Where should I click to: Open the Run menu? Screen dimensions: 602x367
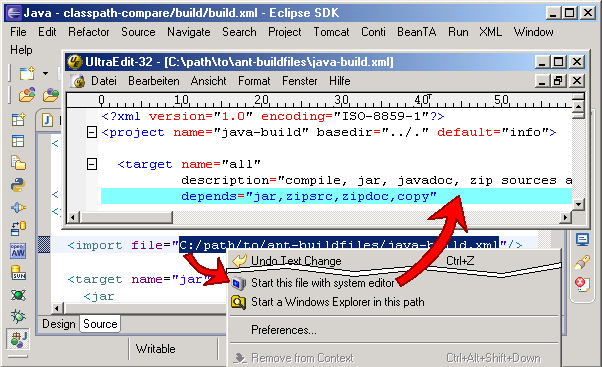[x=458, y=32]
